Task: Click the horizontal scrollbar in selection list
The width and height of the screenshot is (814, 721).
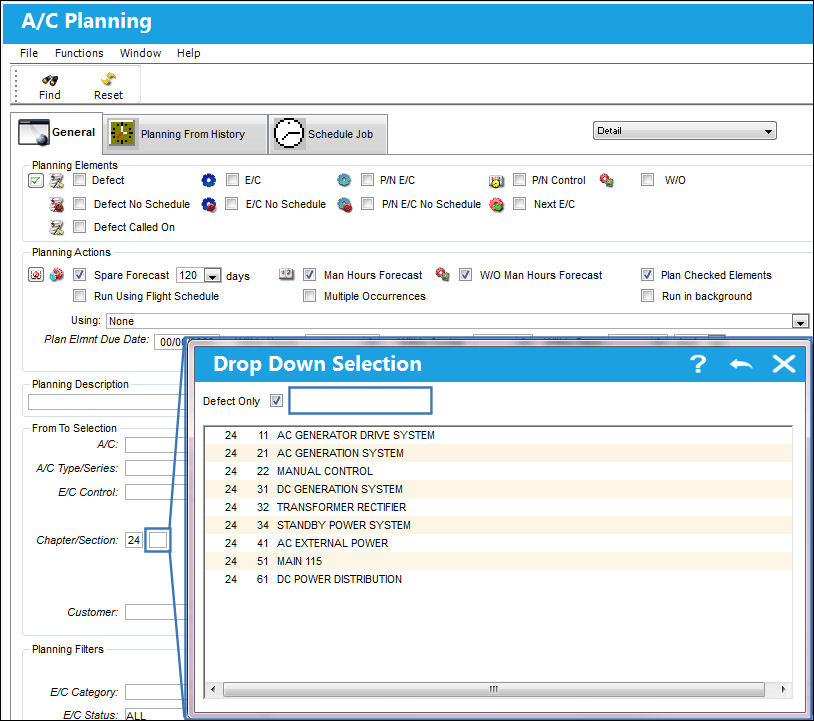Action: [493, 689]
